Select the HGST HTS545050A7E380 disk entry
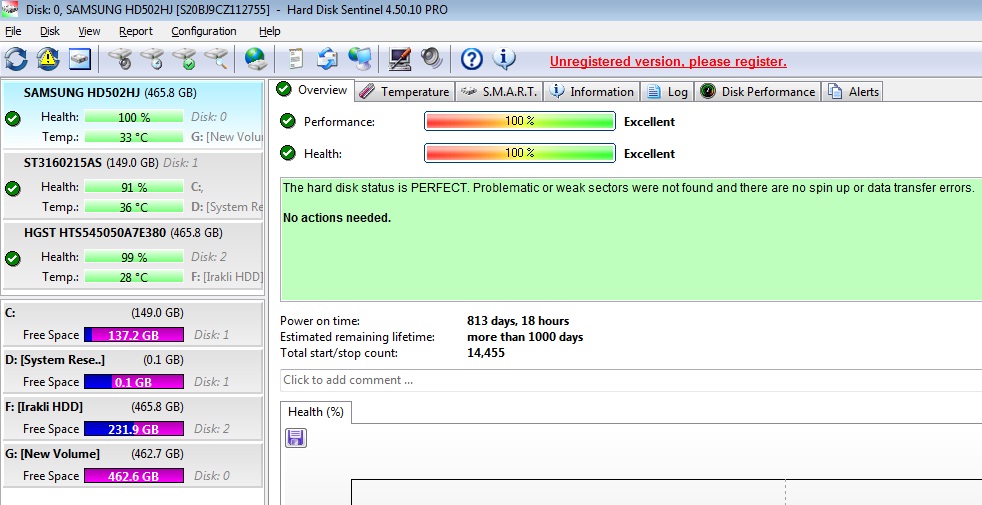Image resolution: width=982 pixels, height=505 pixels. (133, 255)
